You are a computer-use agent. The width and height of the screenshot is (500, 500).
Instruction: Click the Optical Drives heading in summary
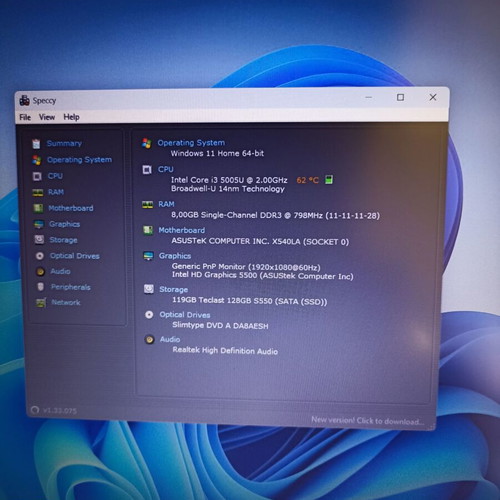[x=185, y=315]
